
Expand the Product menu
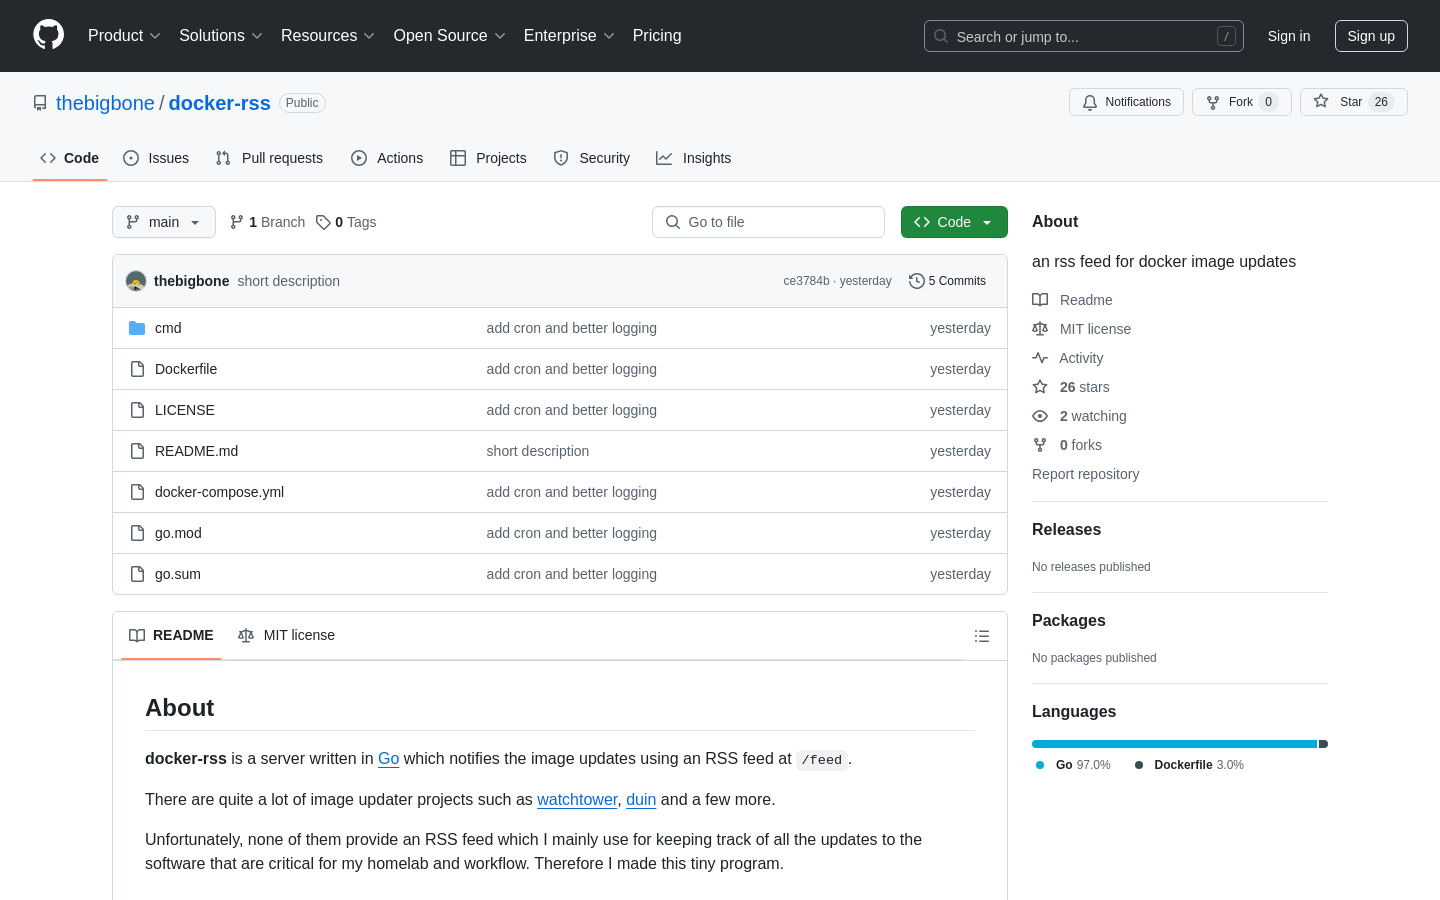pyautogui.click(x=124, y=36)
